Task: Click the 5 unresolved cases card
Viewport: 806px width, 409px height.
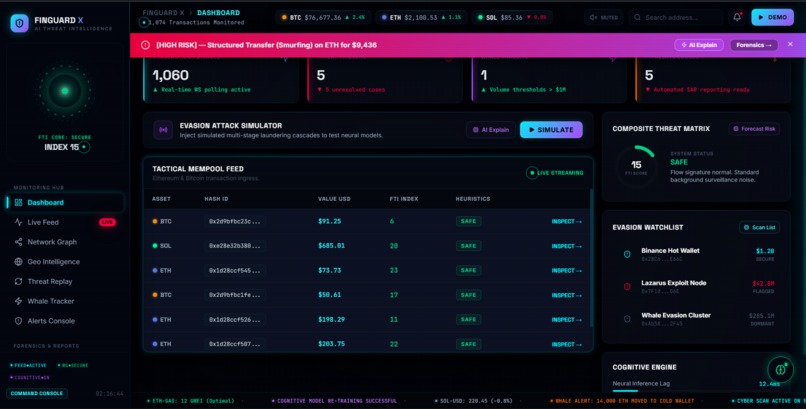Action: tap(385, 80)
